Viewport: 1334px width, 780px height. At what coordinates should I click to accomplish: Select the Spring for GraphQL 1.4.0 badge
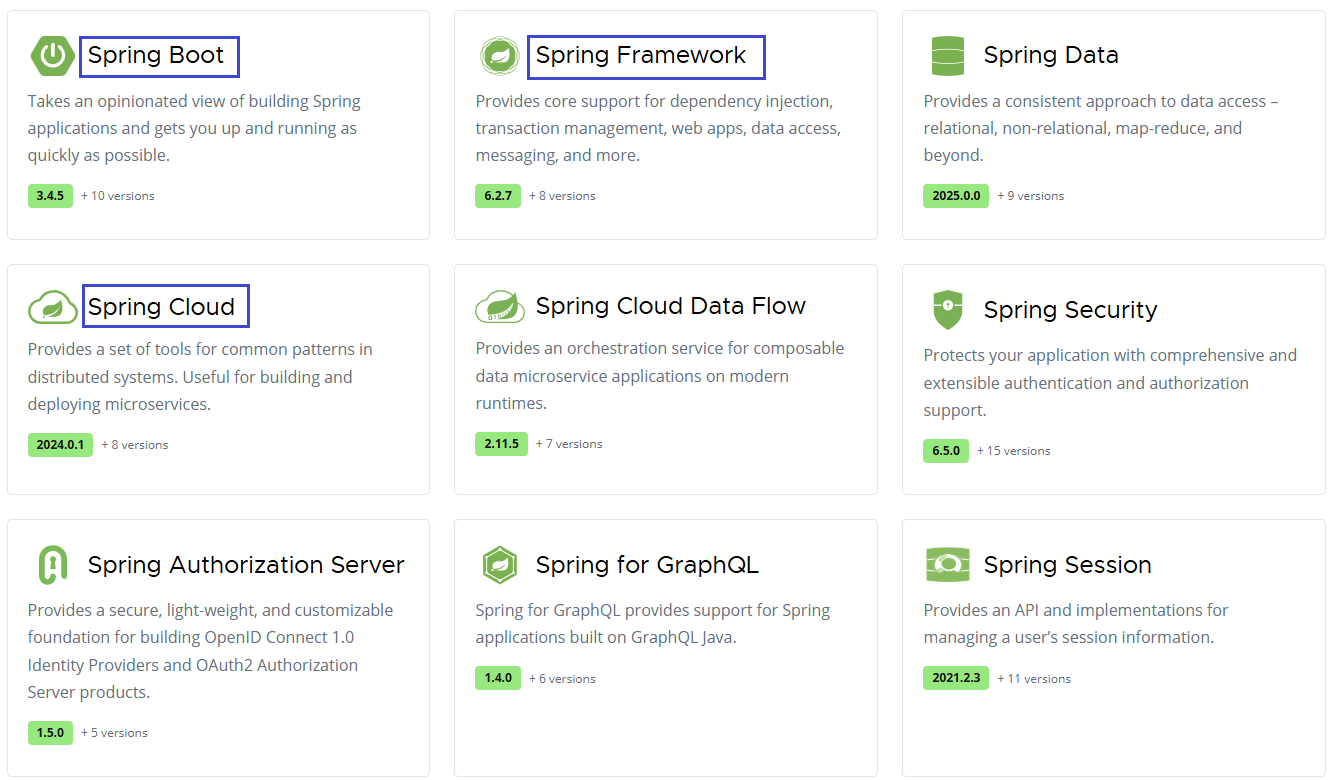(498, 679)
